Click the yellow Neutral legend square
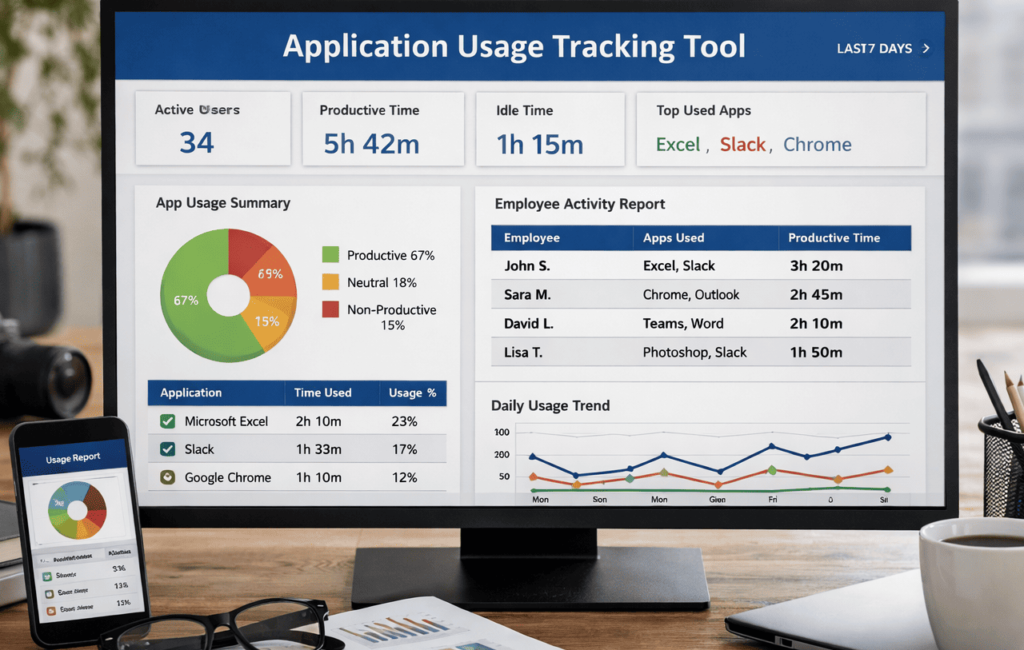Viewport: 1024px width, 650px height. tap(331, 282)
